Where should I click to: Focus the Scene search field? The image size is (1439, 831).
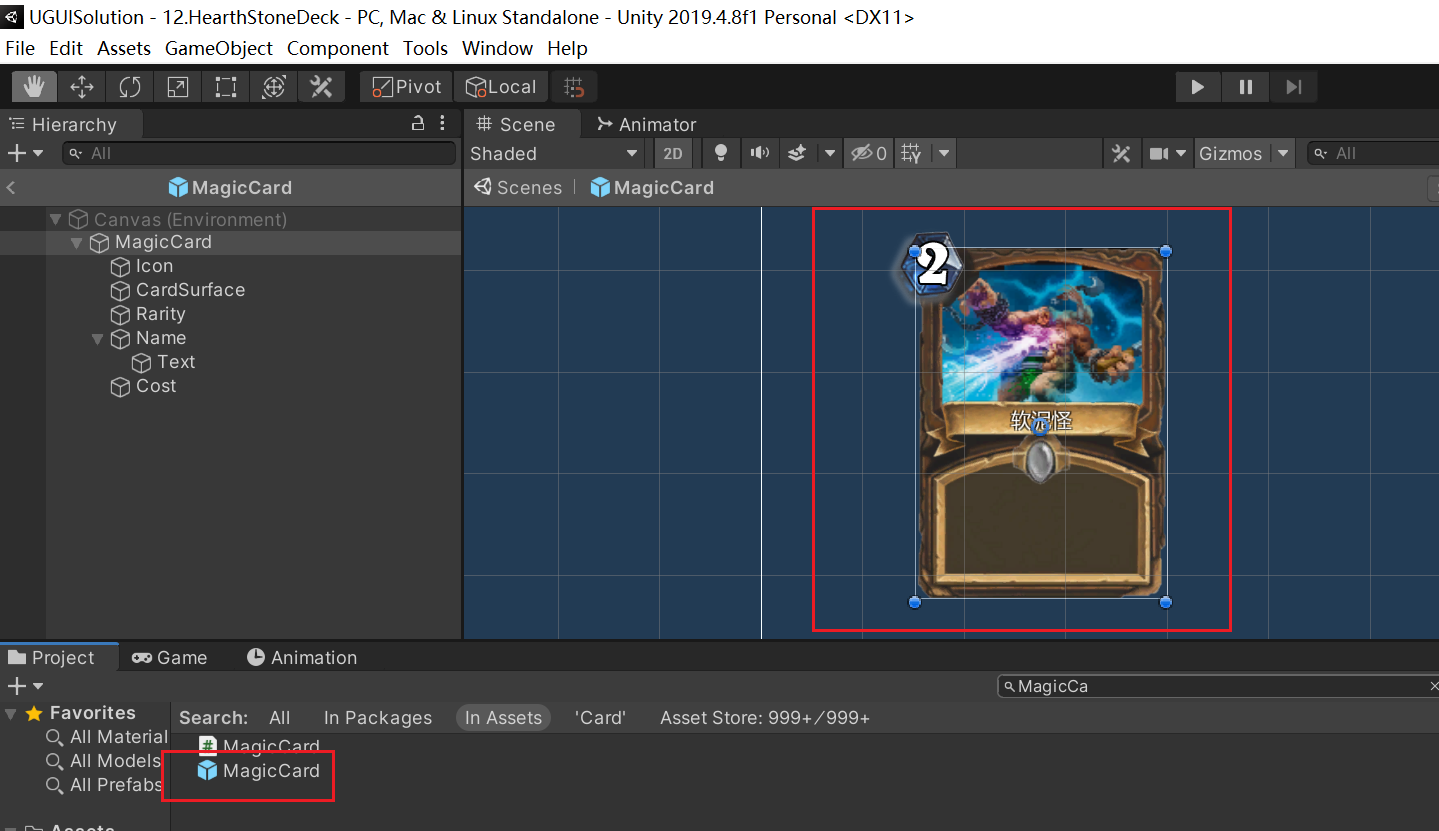[1372, 153]
